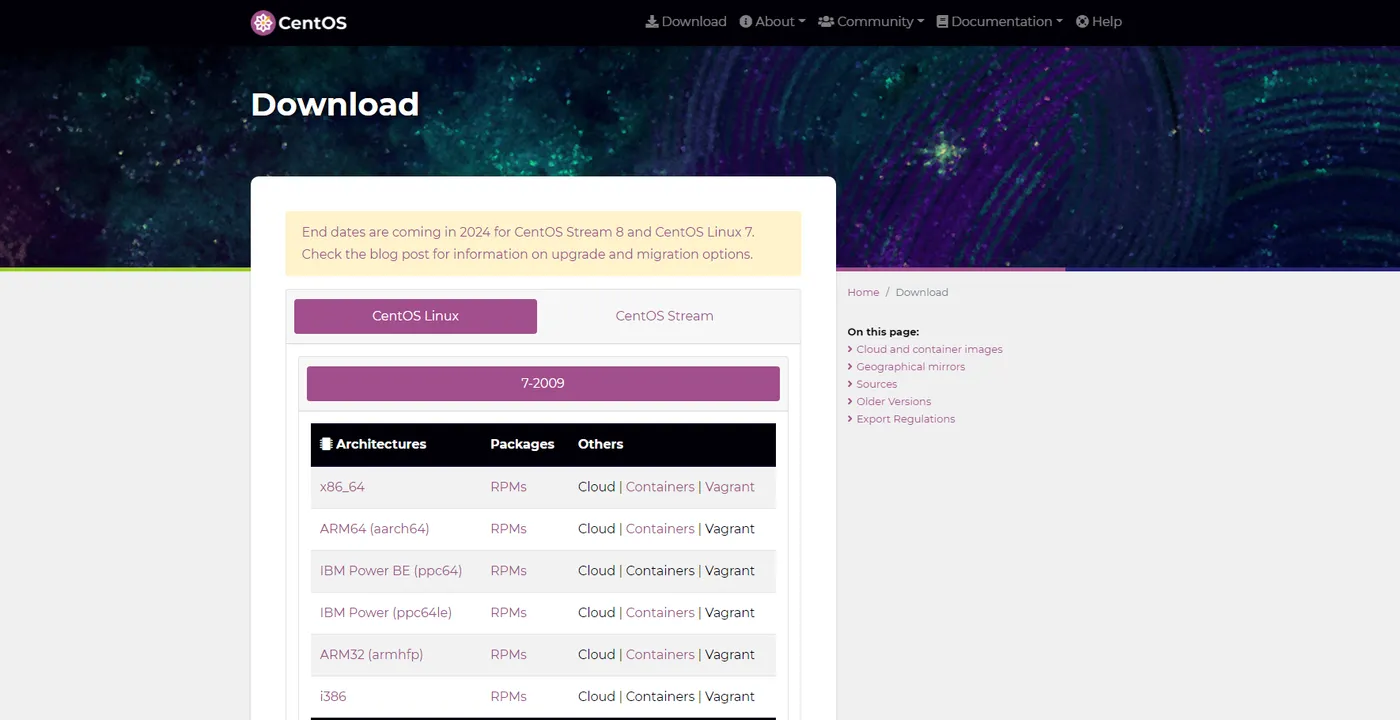
Task: Open the ARM32 (armhfp) link
Action: 371,655
